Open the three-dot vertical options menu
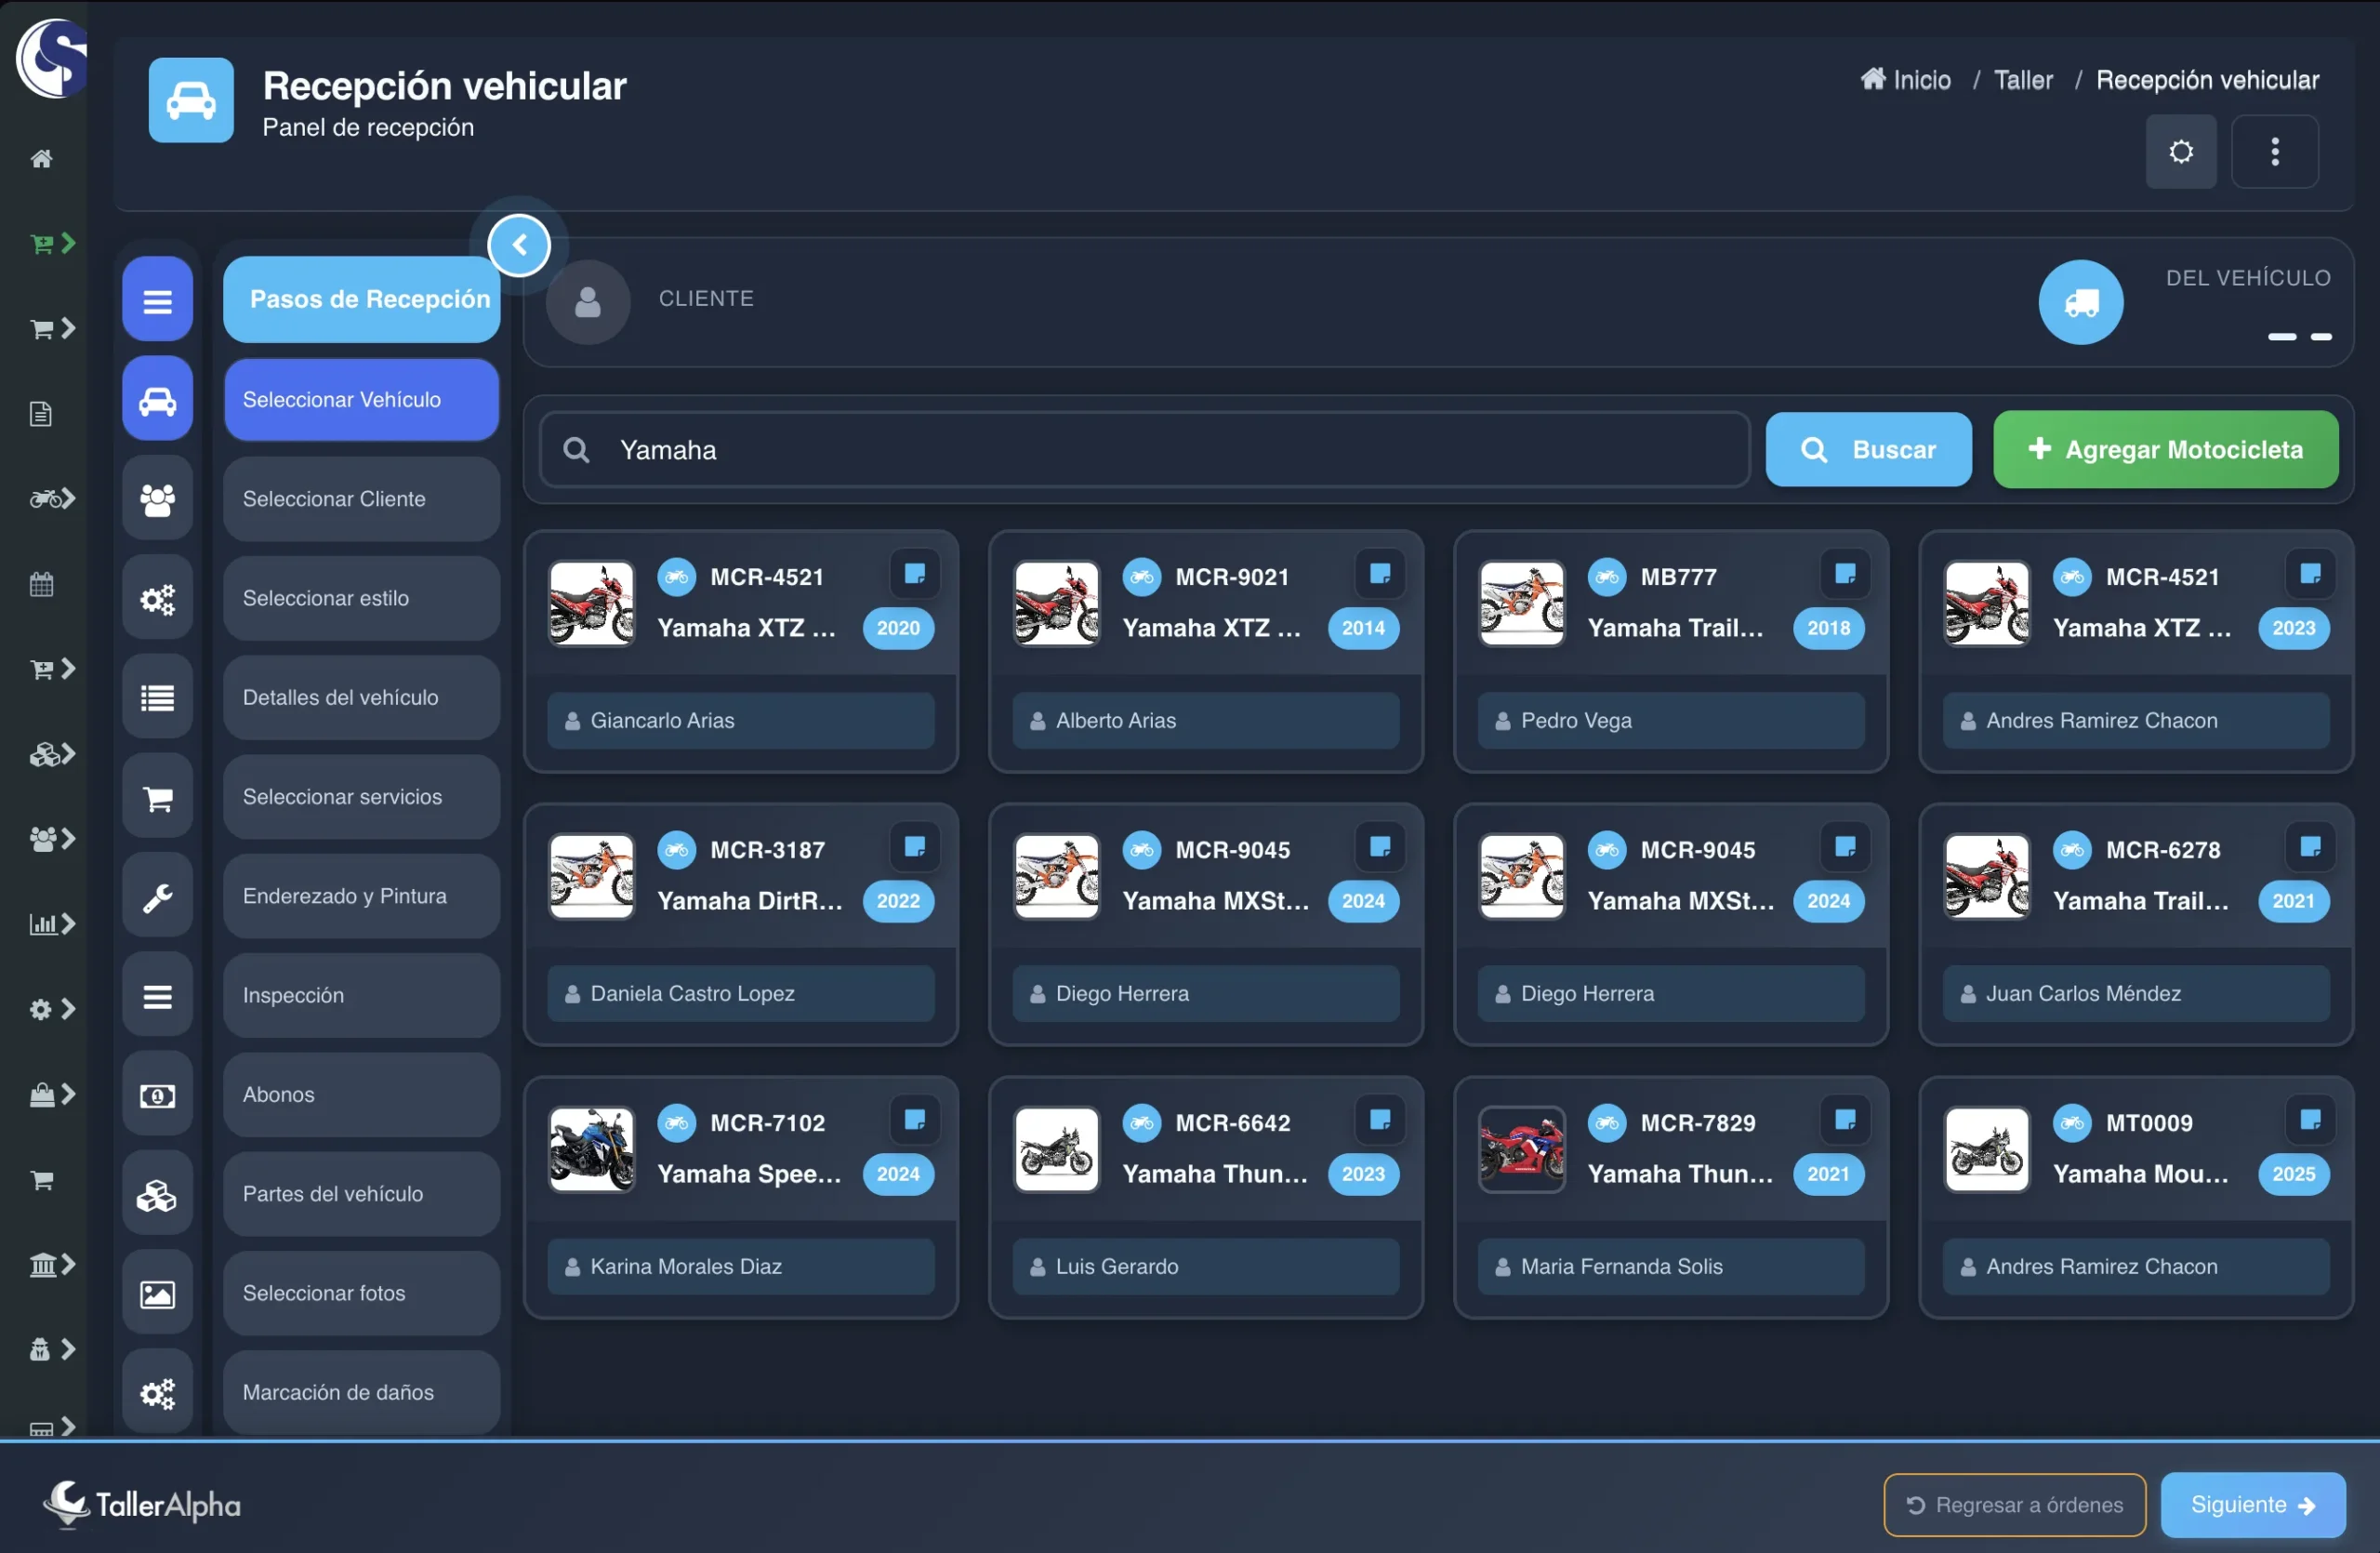The width and height of the screenshot is (2380, 1553). 2274,152
